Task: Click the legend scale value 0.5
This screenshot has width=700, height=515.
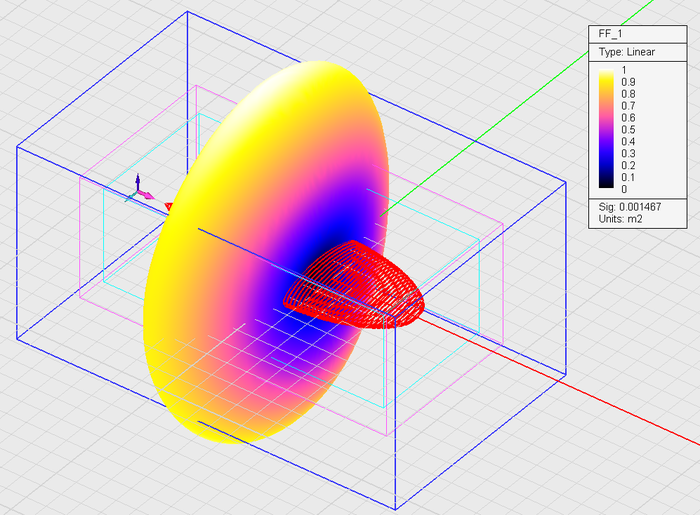Action: (628, 130)
